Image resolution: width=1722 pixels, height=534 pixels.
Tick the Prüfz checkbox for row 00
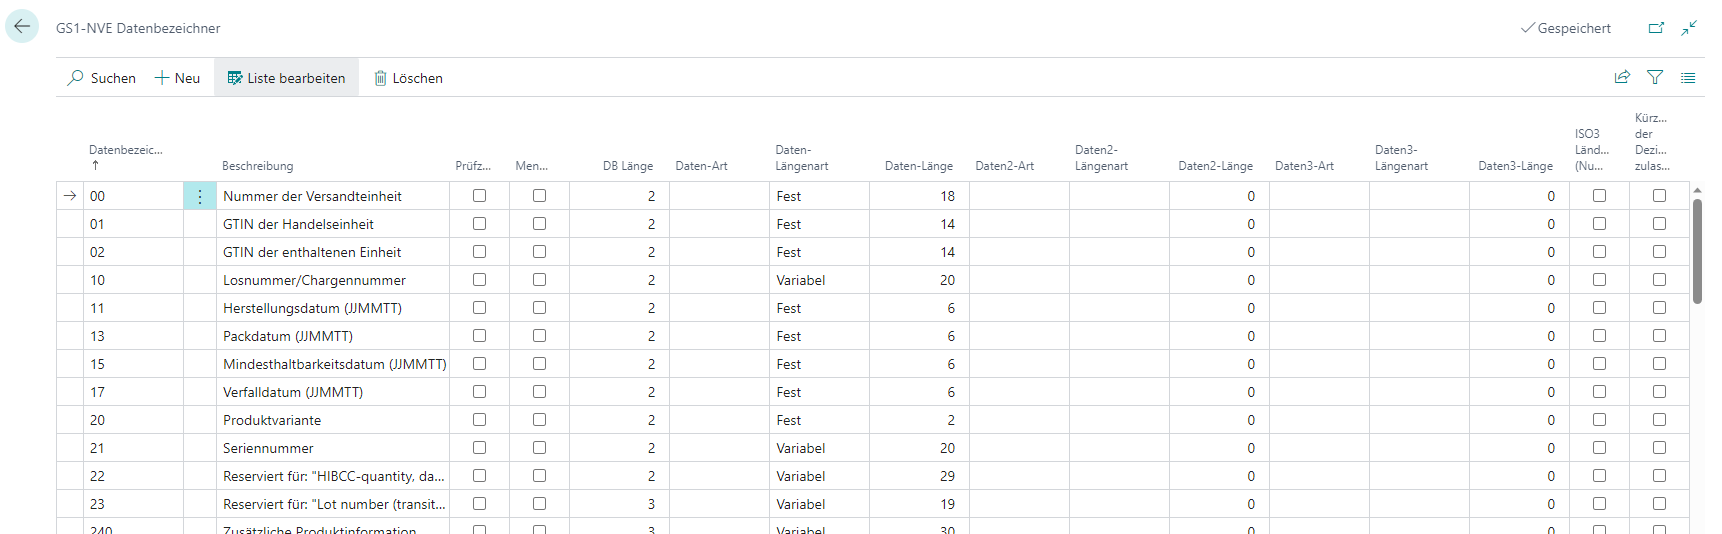pos(480,196)
